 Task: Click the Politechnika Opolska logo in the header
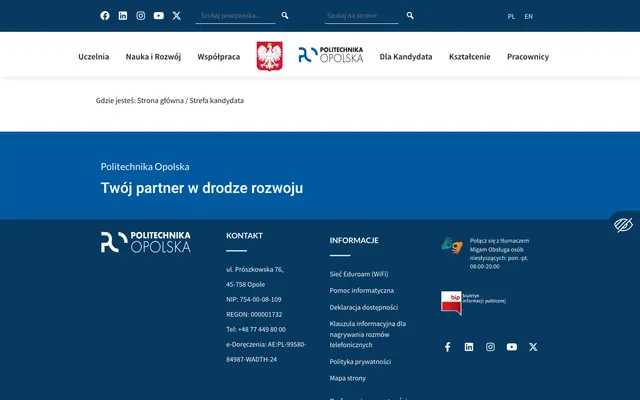331,55
